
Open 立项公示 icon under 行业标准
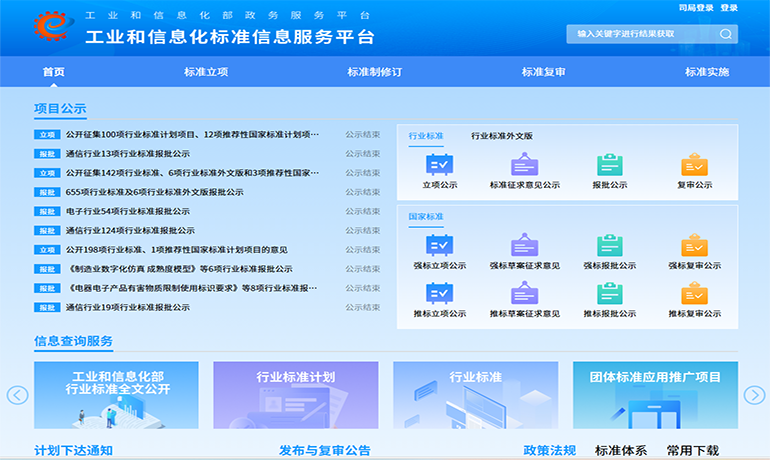440,165
